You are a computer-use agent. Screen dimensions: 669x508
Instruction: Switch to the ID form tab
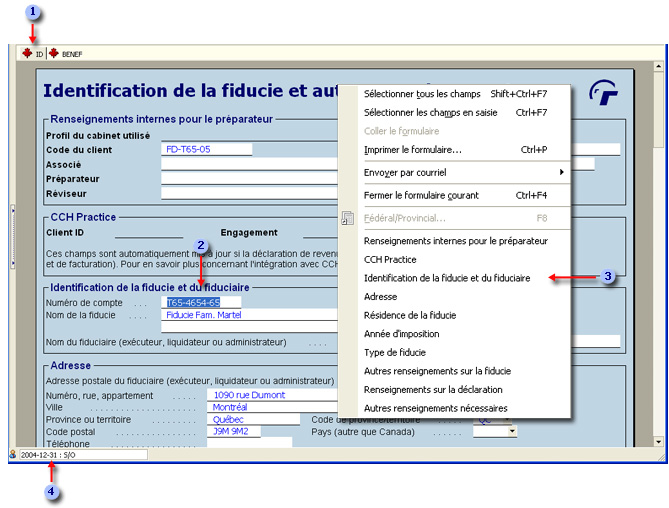point(33,54)
